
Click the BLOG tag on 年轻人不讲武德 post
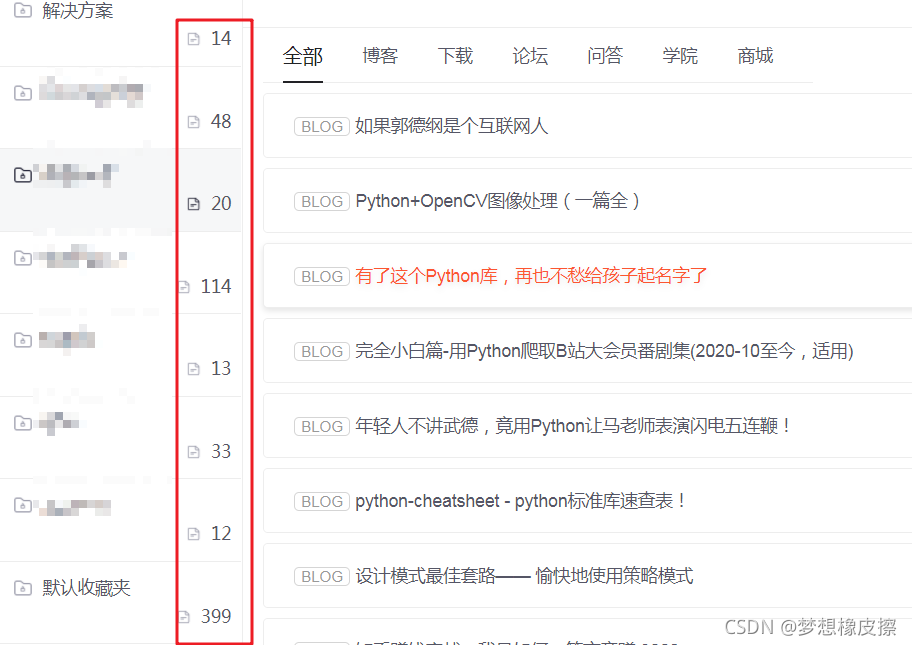(x=322, y=426)
